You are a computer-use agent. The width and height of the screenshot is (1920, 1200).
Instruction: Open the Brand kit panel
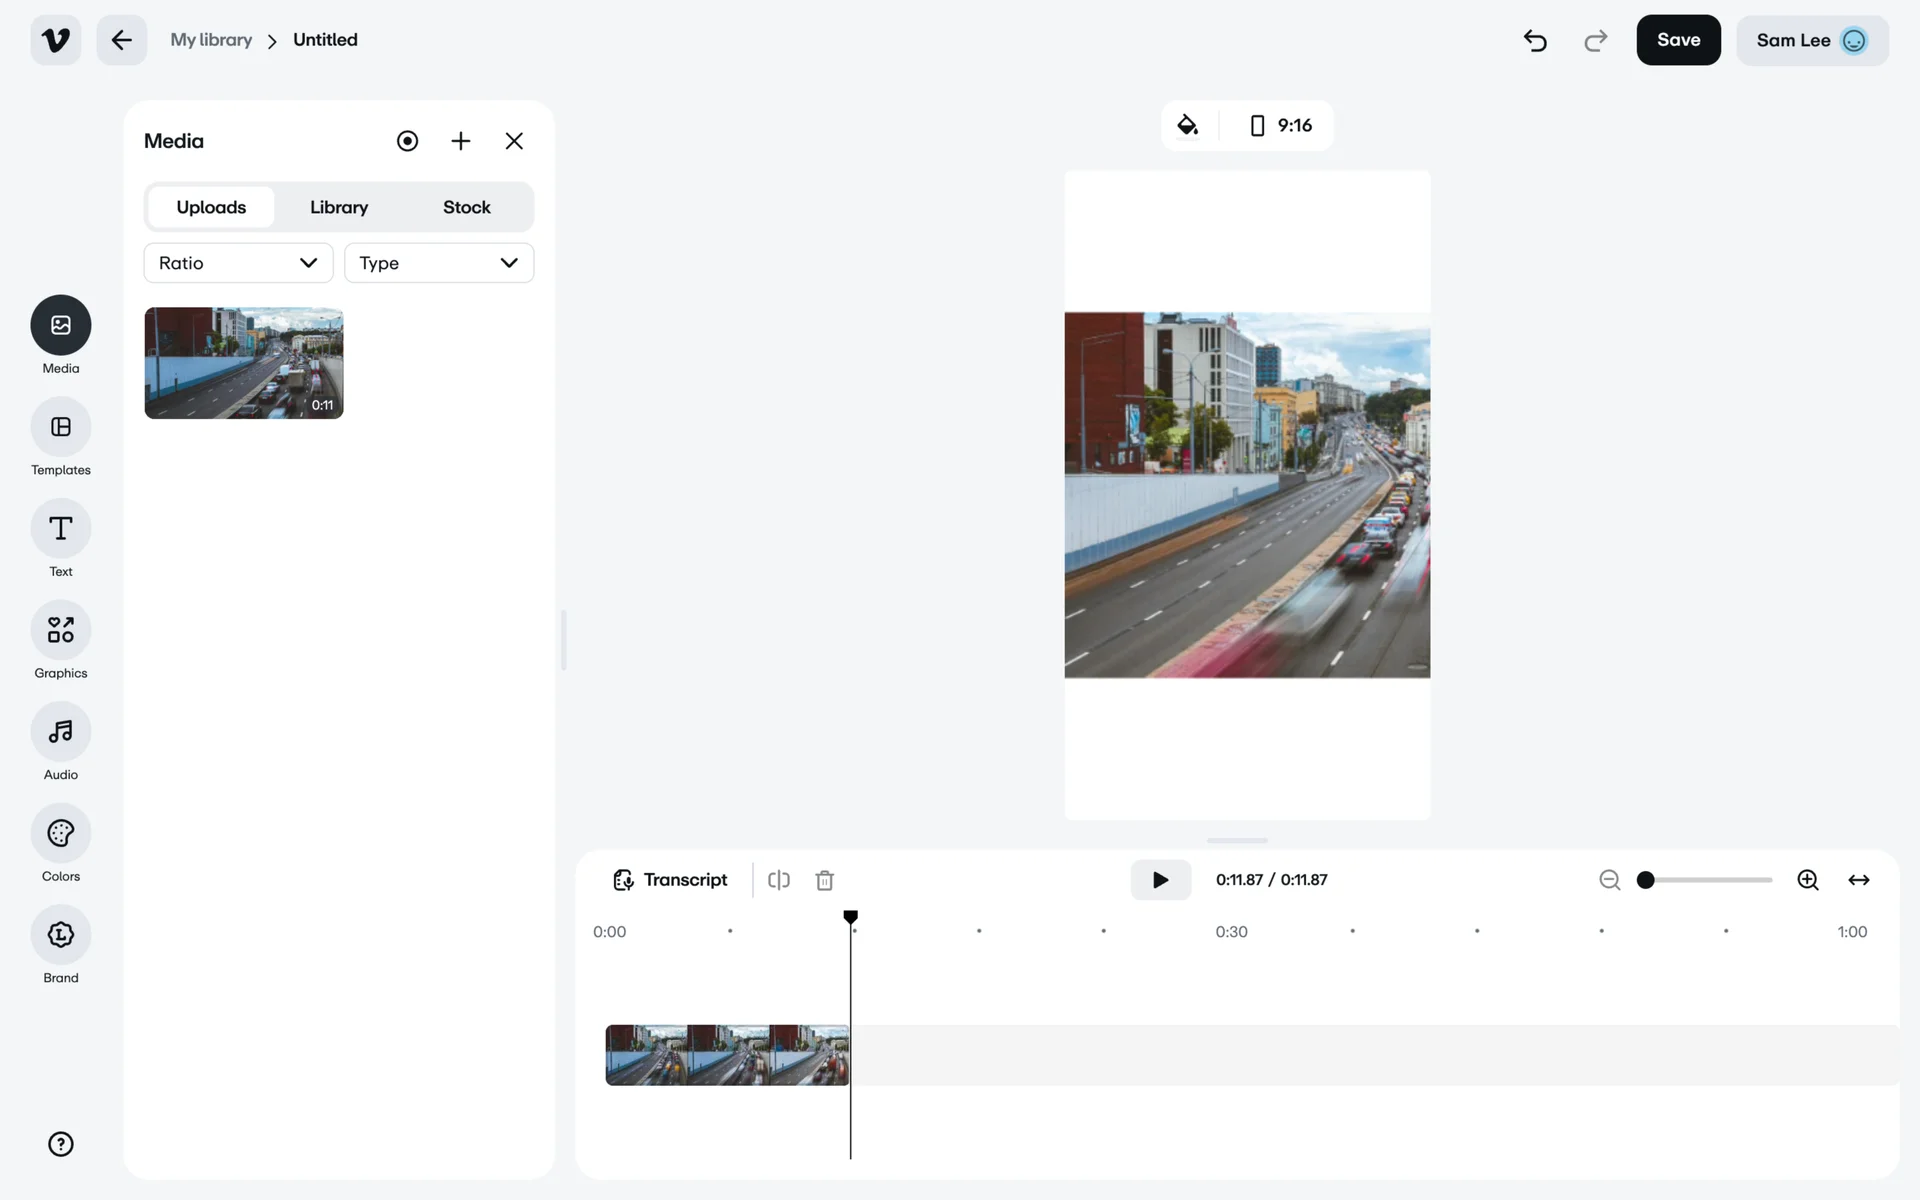(60, 935)
